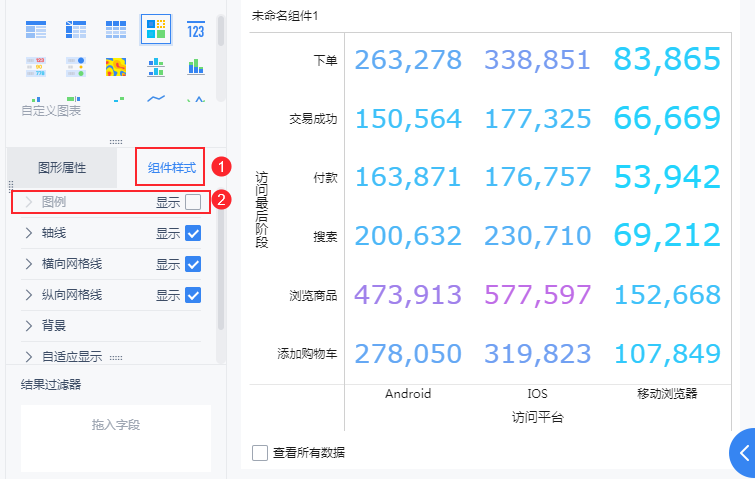Expand the 图例 section chevron
The width and height of the screenshot is (755, 479).
pos(28,202)
